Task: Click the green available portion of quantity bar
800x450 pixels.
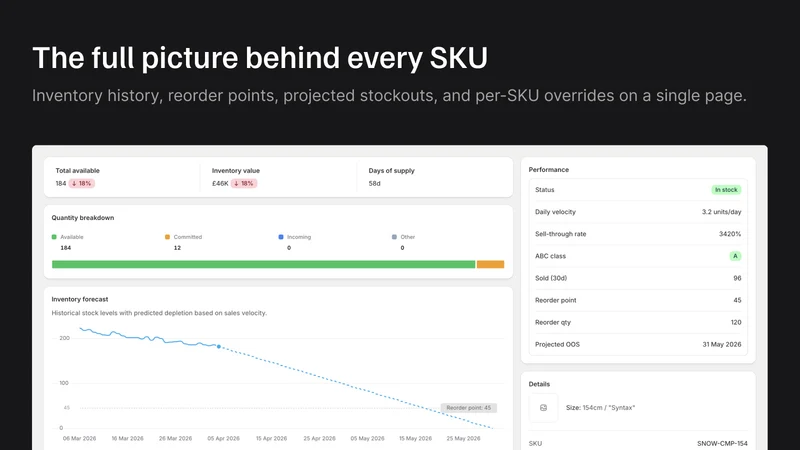Action: [263, 264]
